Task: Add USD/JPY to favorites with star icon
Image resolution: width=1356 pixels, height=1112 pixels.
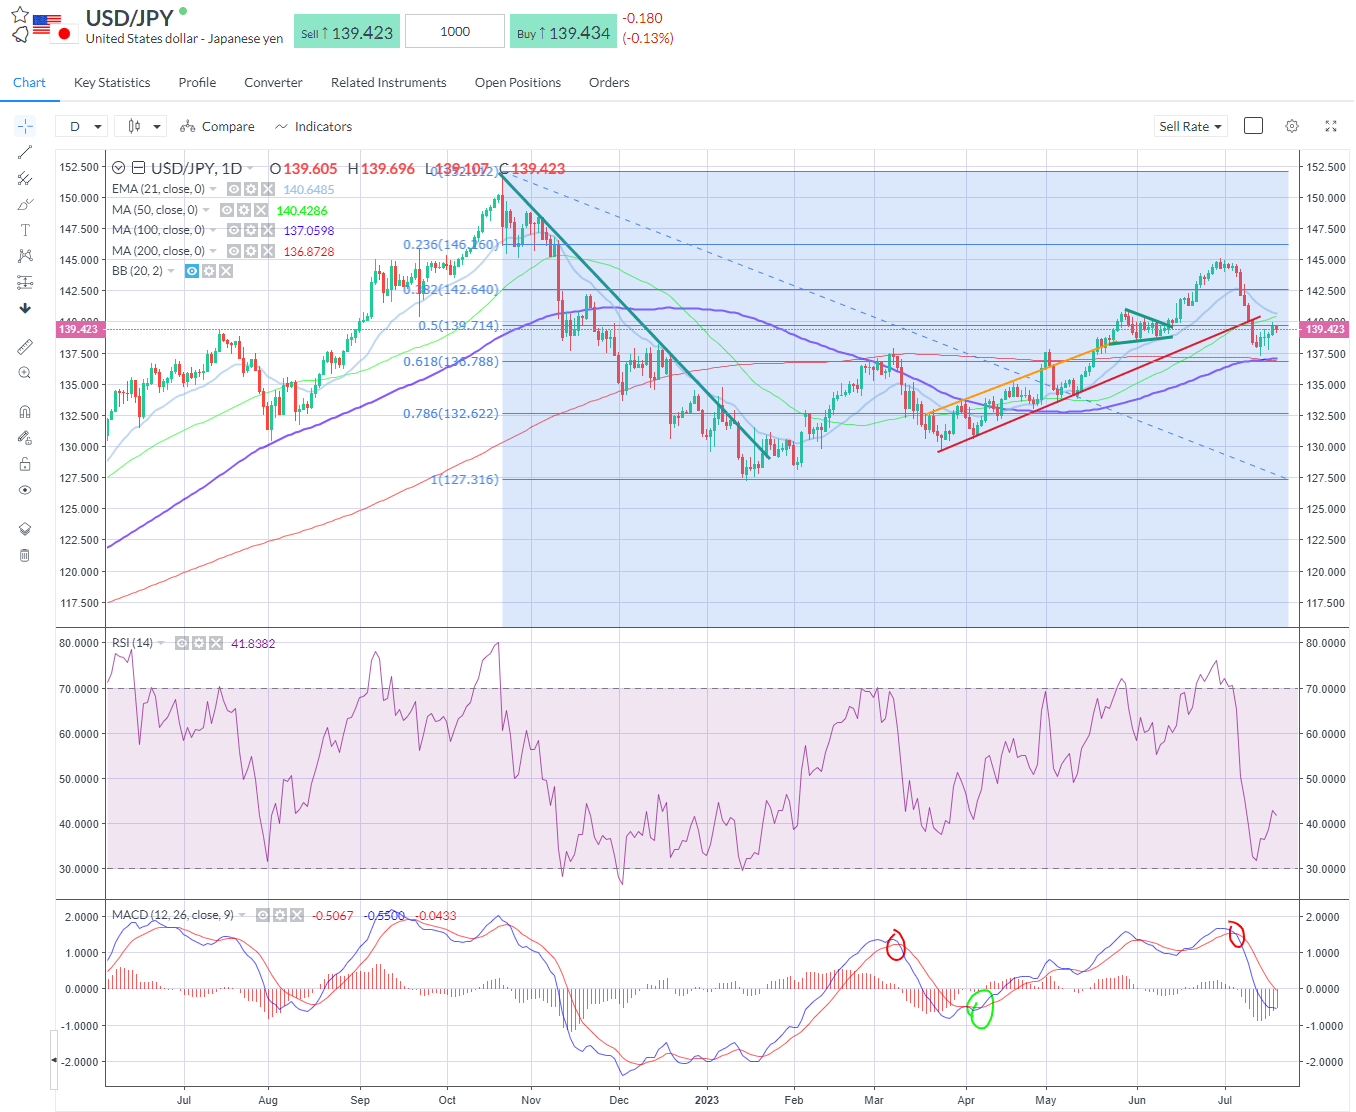Action: point(20,16)
